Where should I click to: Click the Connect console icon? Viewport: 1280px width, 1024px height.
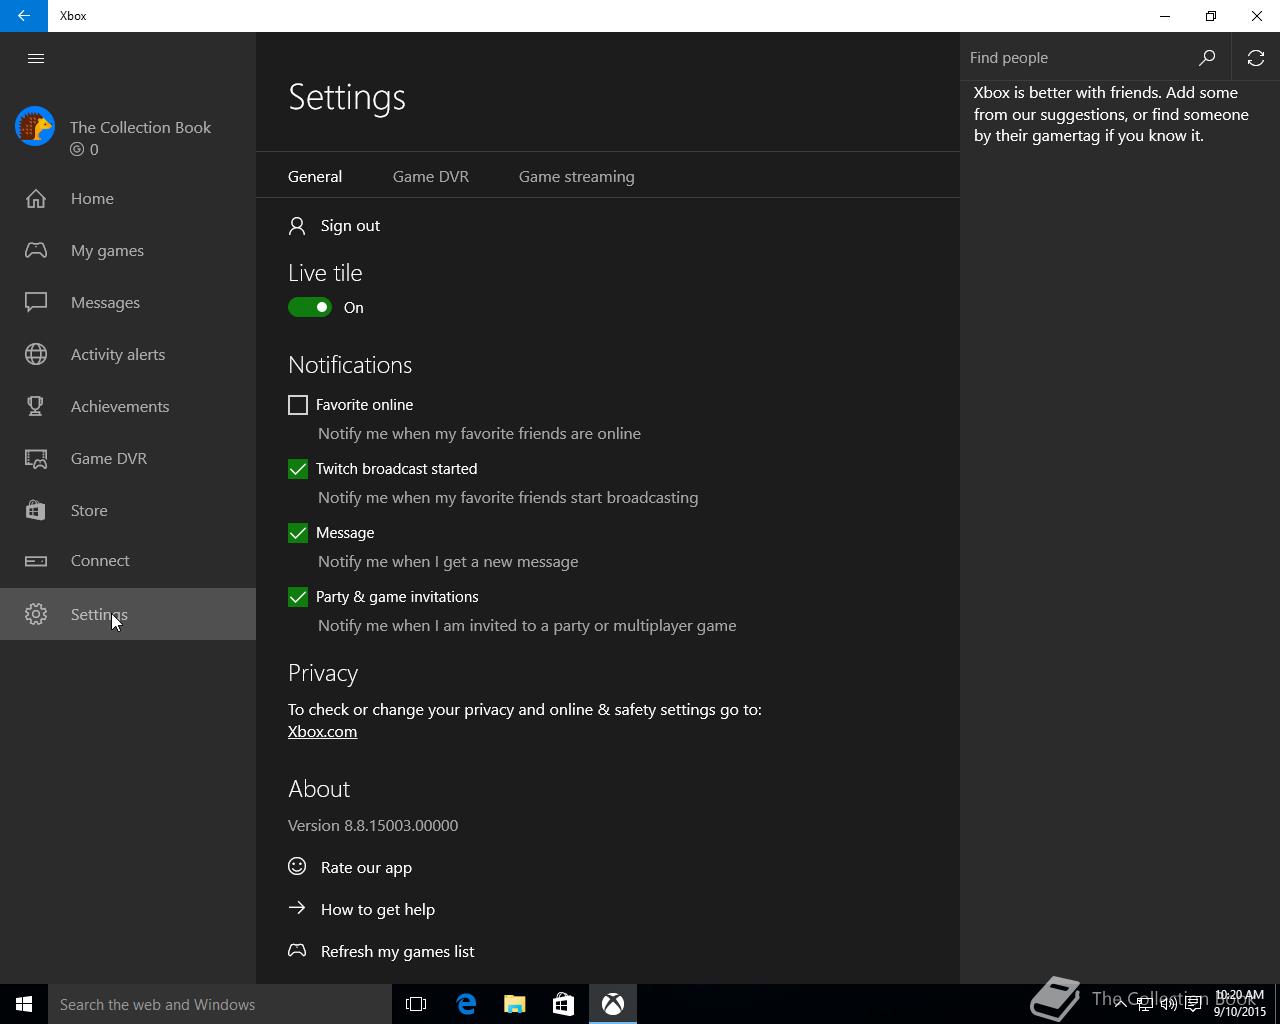pos(36,561)
